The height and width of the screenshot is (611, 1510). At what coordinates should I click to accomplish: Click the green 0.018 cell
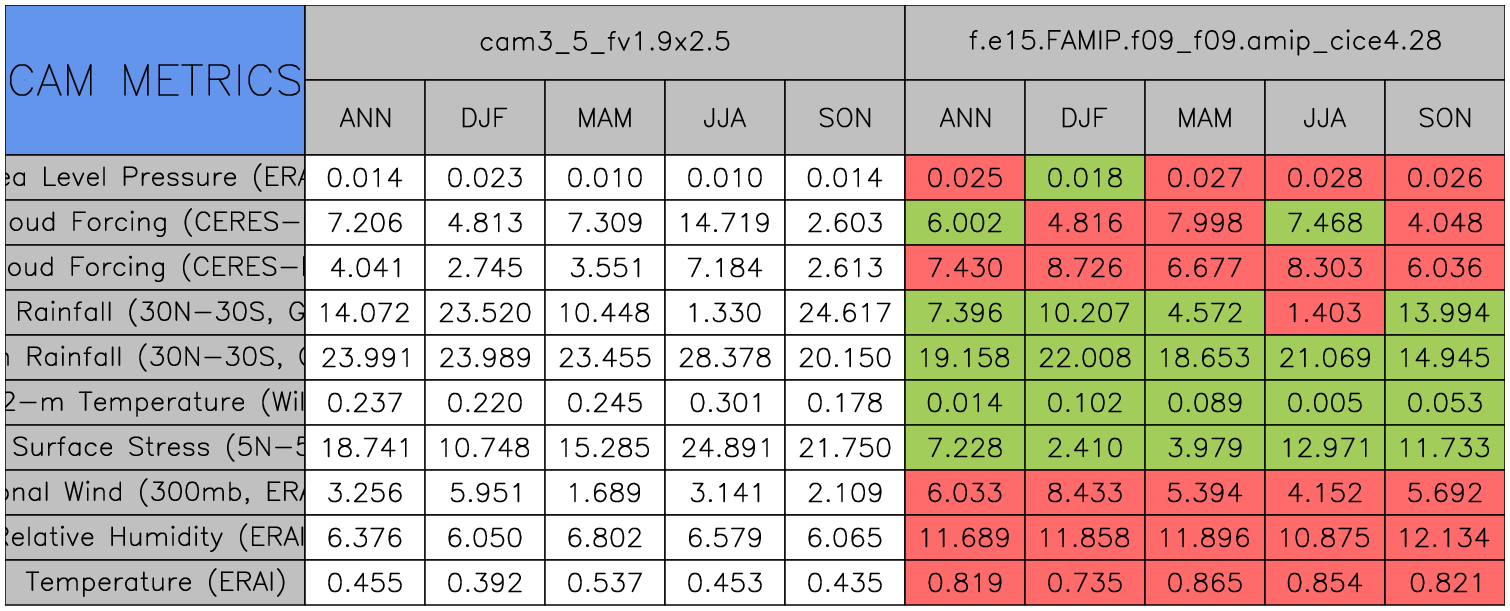pyautogui.click(x=1085, y=178)
